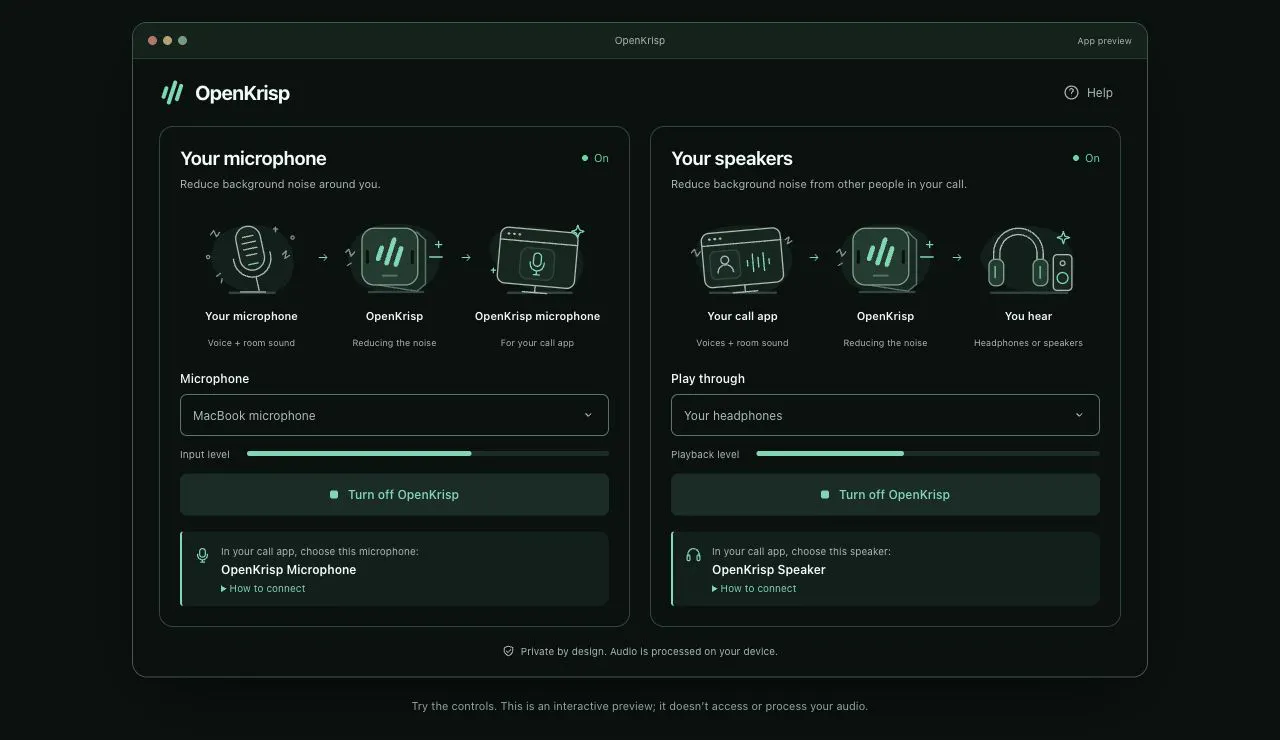Click the Playback level meter bar
Screen dimensions: 1280x740
[x=928, y=454]
